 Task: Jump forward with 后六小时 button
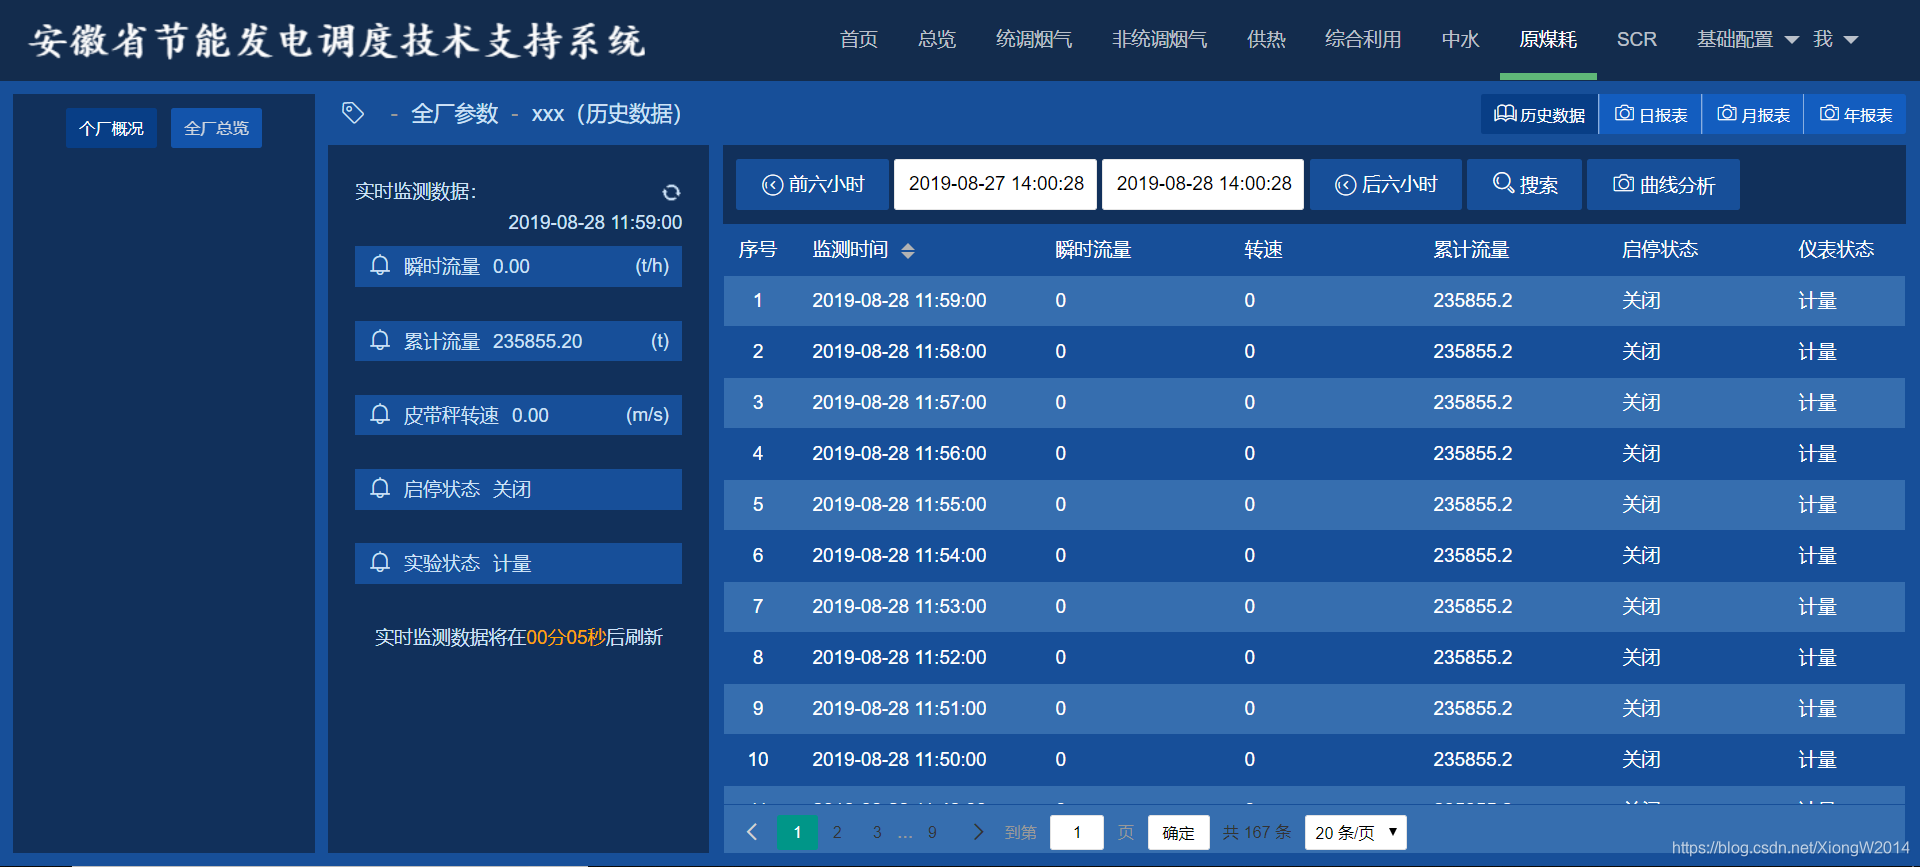point(1386,184)
